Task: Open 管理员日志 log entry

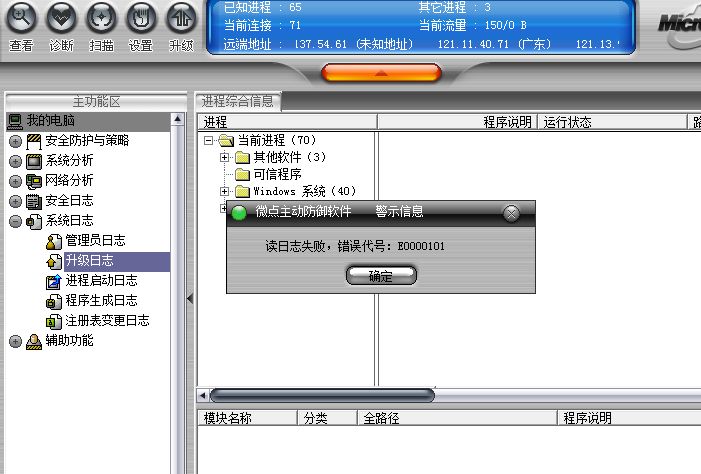Action: click(95, 241)
